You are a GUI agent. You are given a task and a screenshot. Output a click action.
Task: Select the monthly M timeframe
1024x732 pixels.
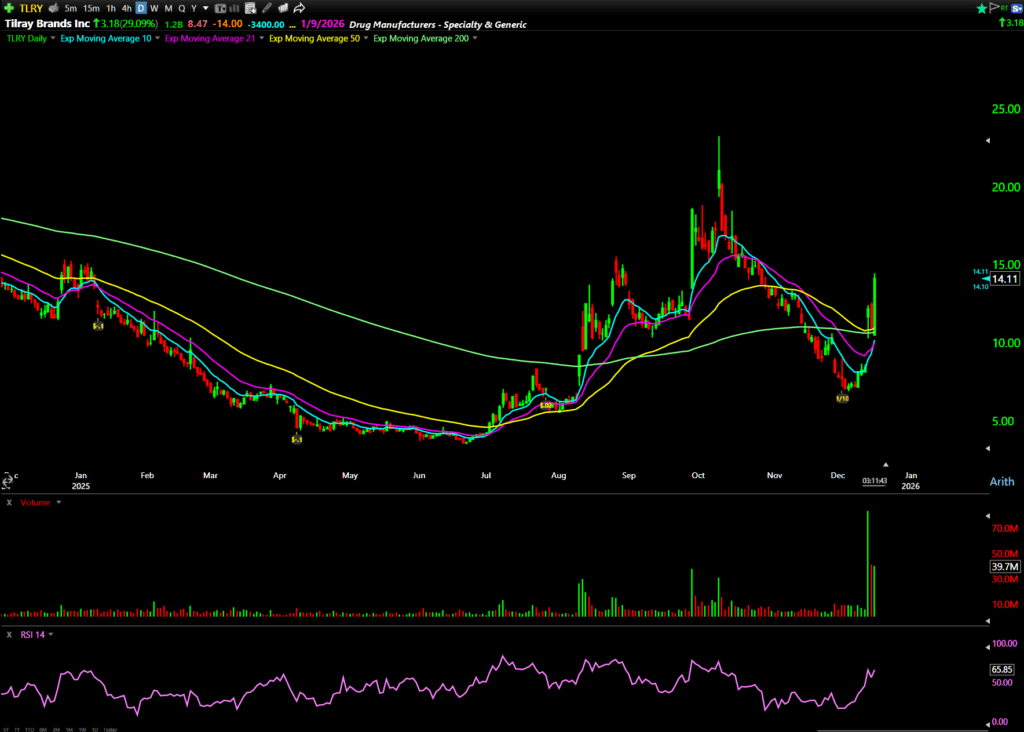[x=167, y=8]
